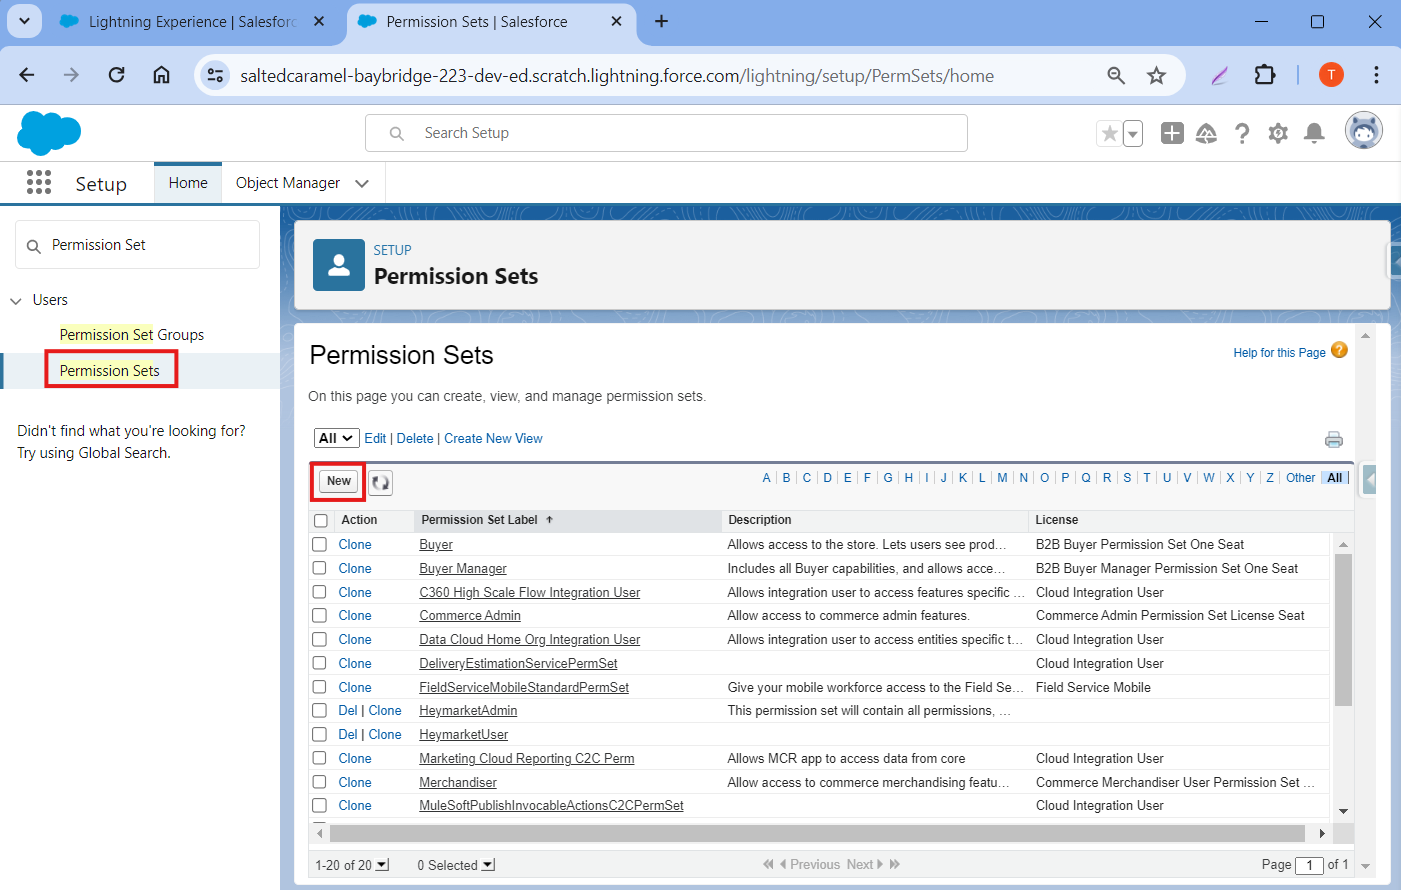Clone the Commerce Admin permission set
The width and height of the screenshot is (1401, 890).
[x=355, y=615]
